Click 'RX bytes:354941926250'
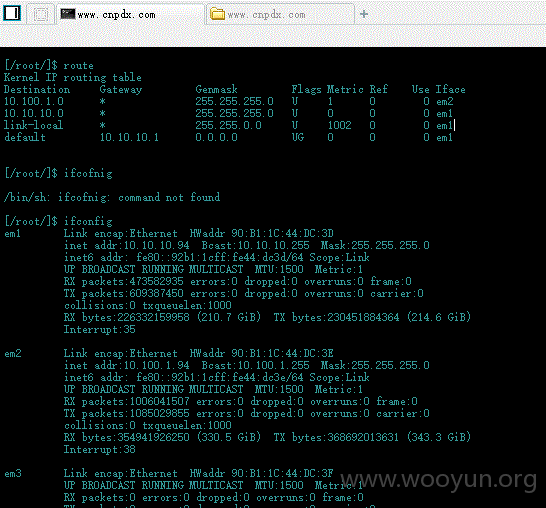The width and height of the screenshot is (546, 508). [127, 437]
